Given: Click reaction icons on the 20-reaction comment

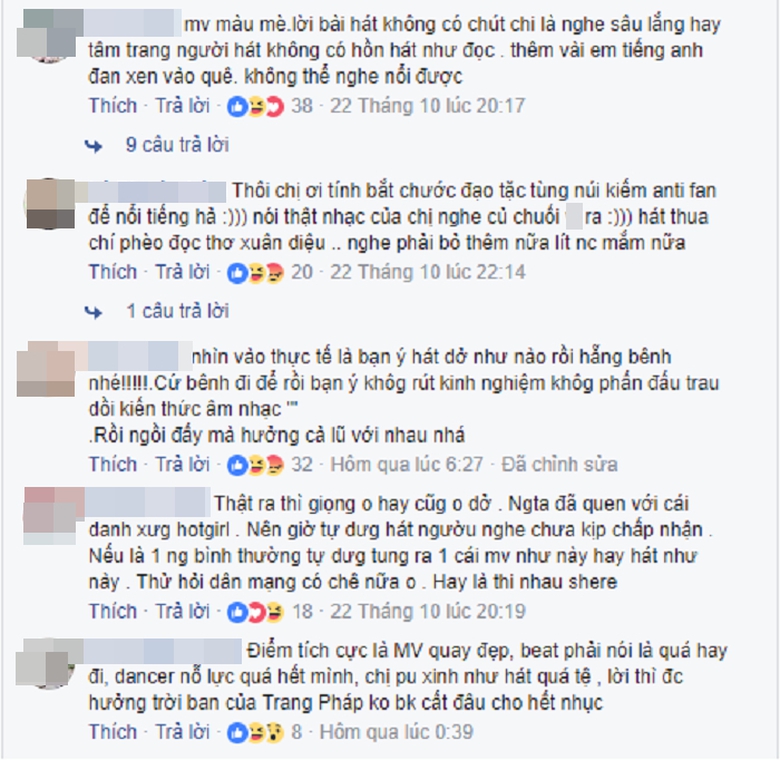Looking at the screenshot, I should pos(255,272).
